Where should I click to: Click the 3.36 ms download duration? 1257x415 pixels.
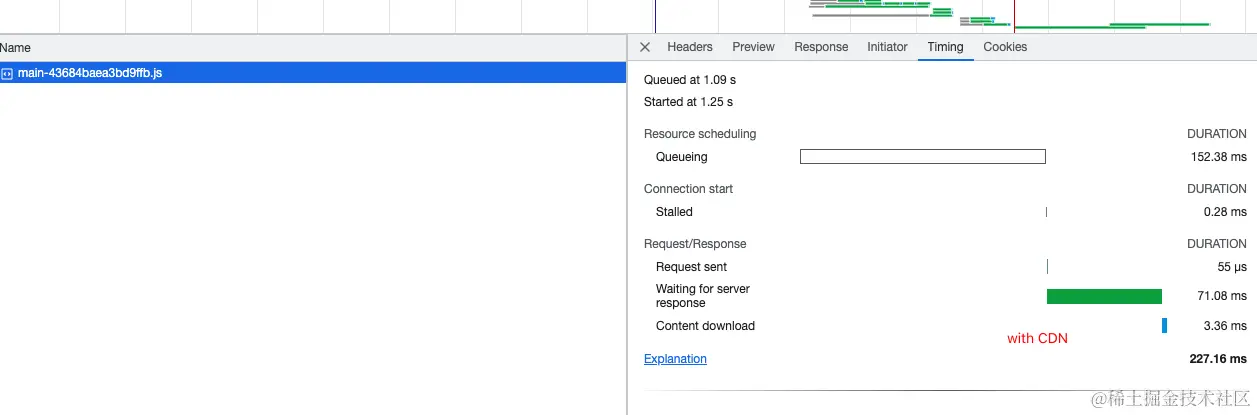(1225, 326)
